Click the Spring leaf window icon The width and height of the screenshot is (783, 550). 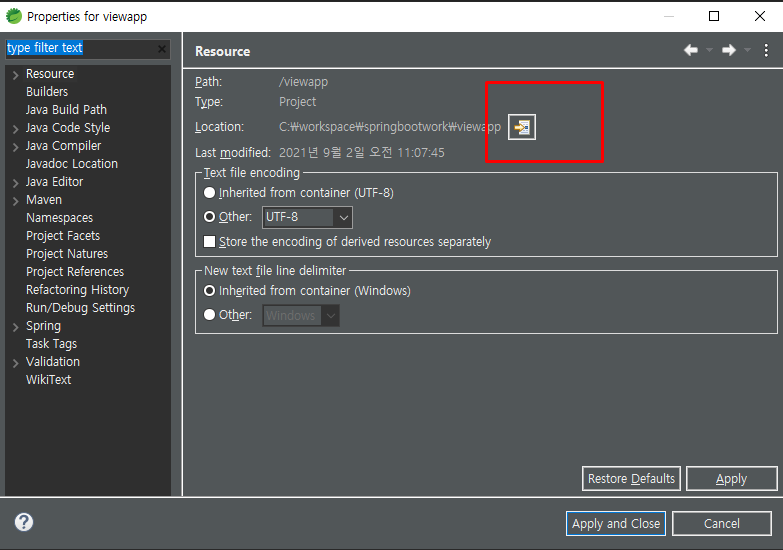14,16
